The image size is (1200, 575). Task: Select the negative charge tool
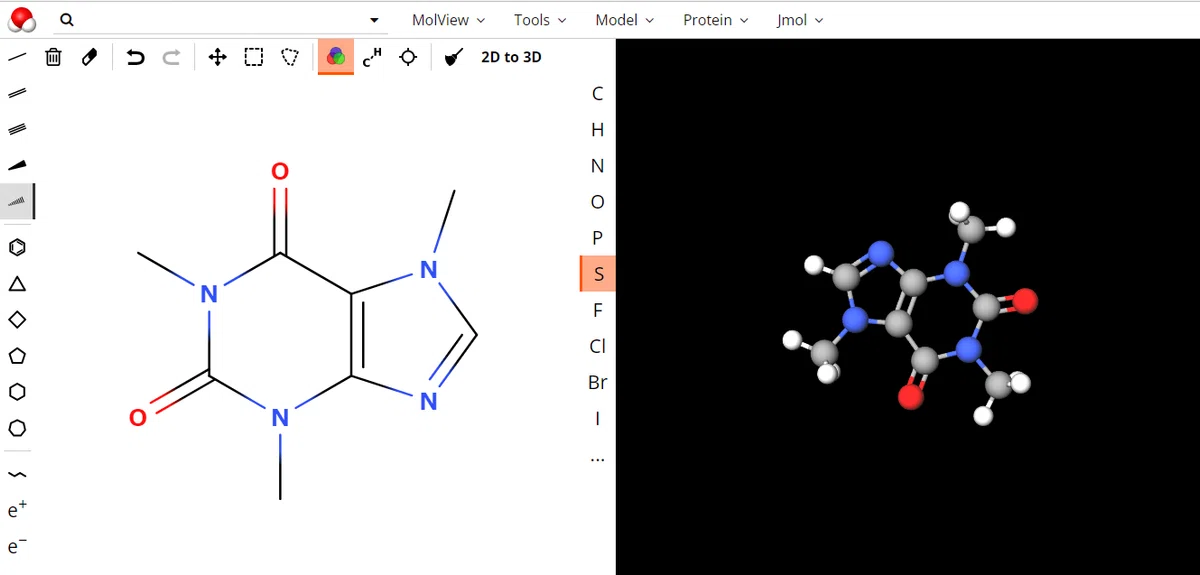click(17, 546)
